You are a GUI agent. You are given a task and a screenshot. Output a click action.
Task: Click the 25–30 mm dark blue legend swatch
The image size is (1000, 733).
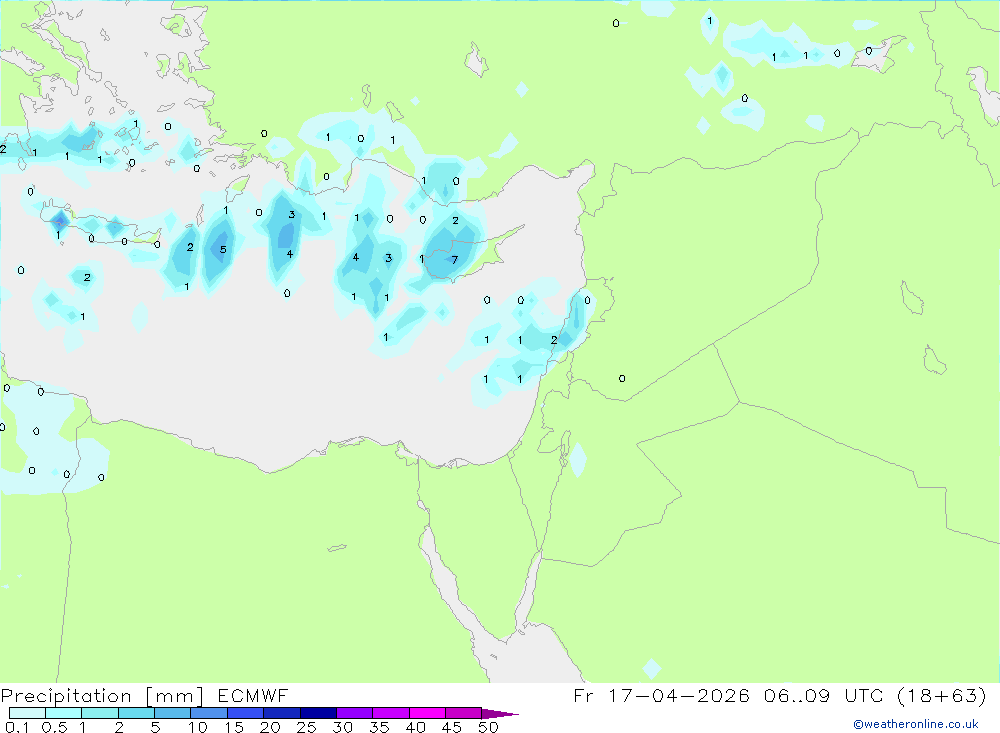pyautogui.click(x=318, y=713)
